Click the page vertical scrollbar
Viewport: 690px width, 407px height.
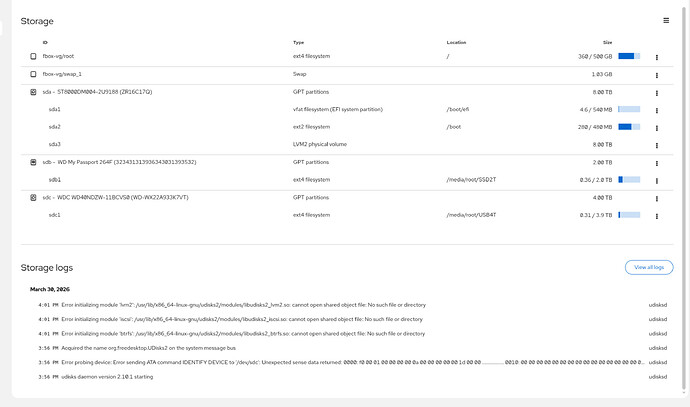pos(683,198)
